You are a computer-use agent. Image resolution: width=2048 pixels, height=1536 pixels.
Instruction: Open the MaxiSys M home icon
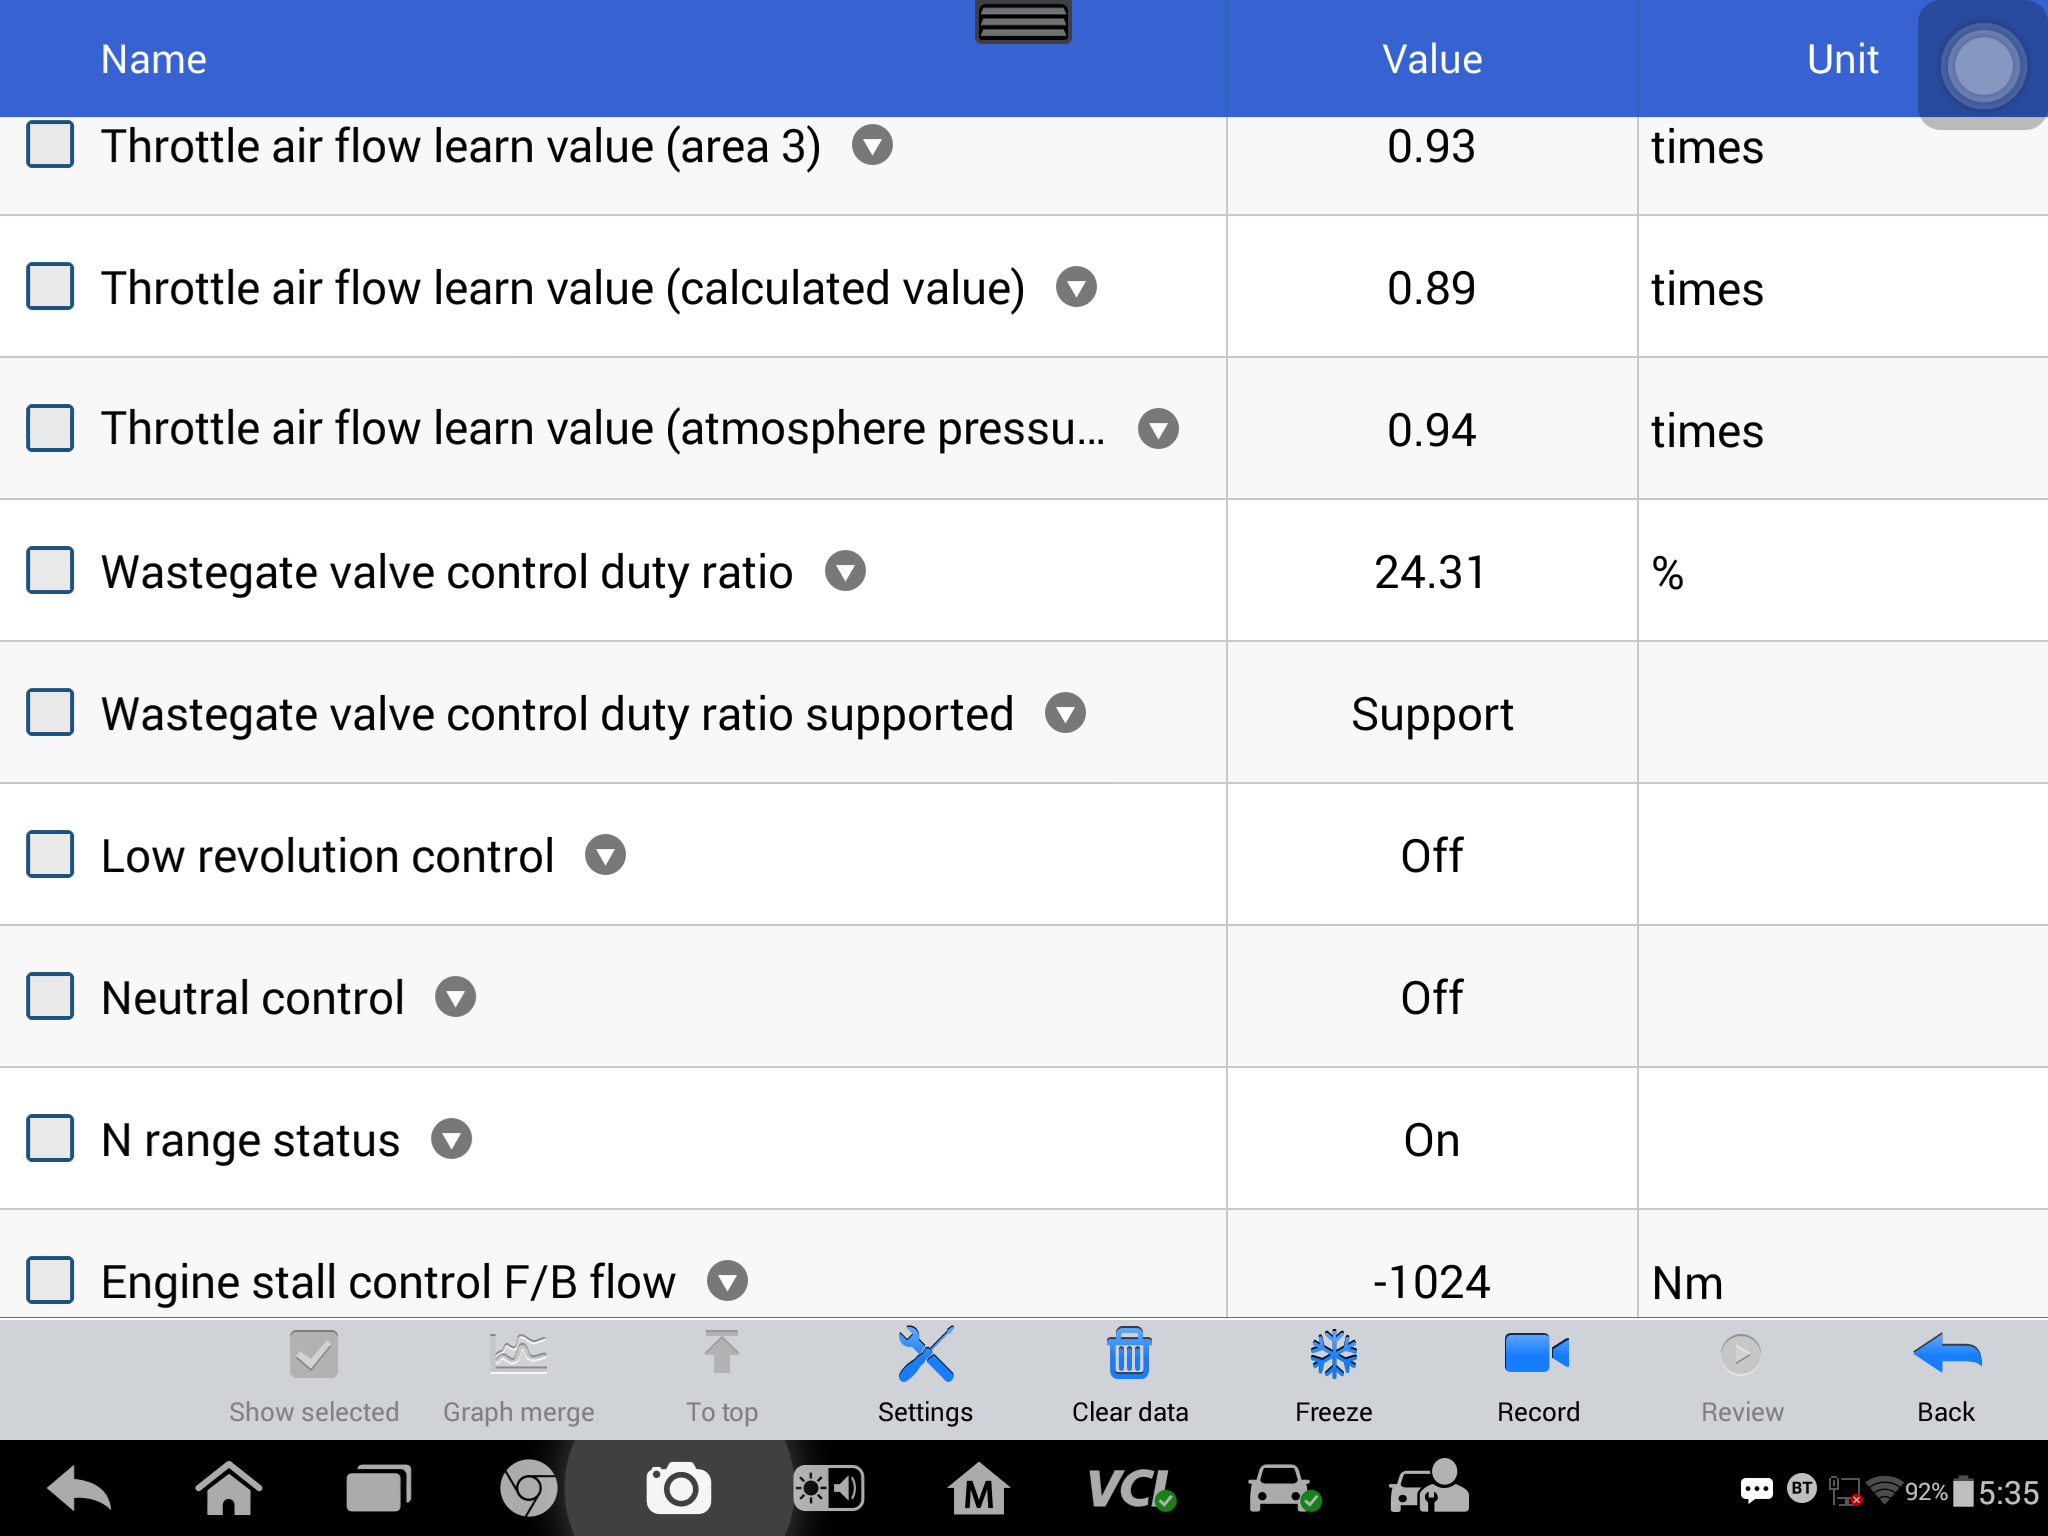point(978,1489)
